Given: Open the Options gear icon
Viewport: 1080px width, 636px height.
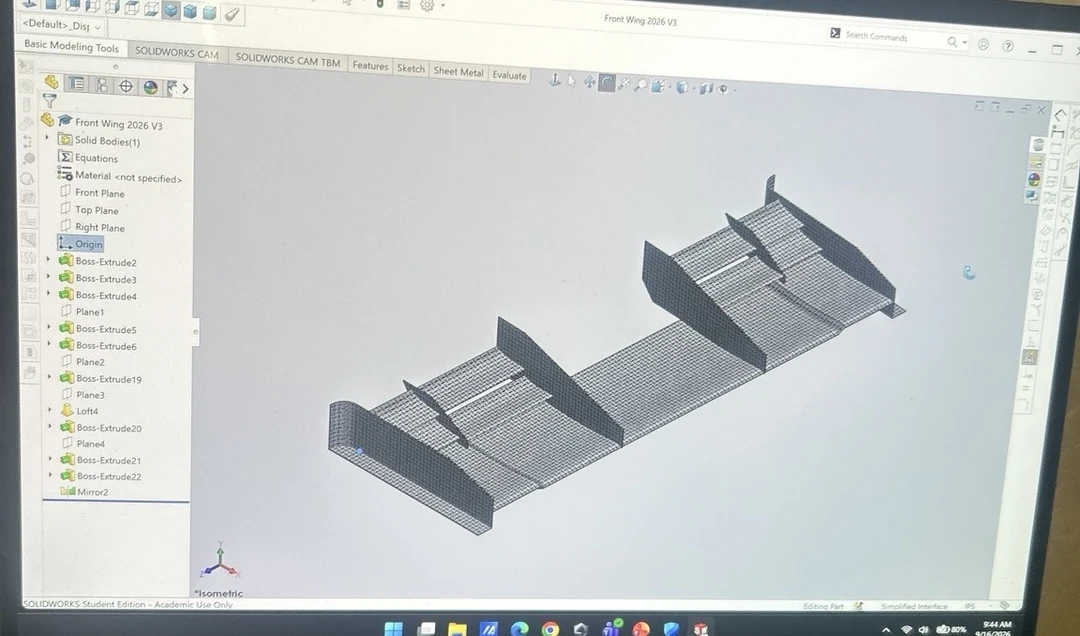Looking at the screenshot, I should pos(427,6).
